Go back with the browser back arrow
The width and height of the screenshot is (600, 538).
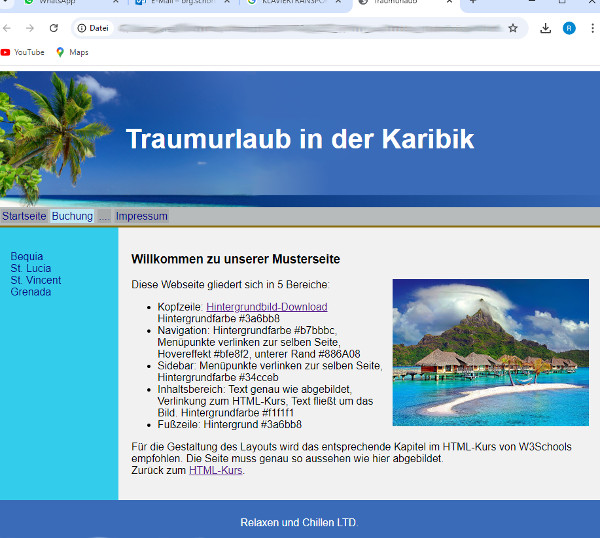point(7,28)
